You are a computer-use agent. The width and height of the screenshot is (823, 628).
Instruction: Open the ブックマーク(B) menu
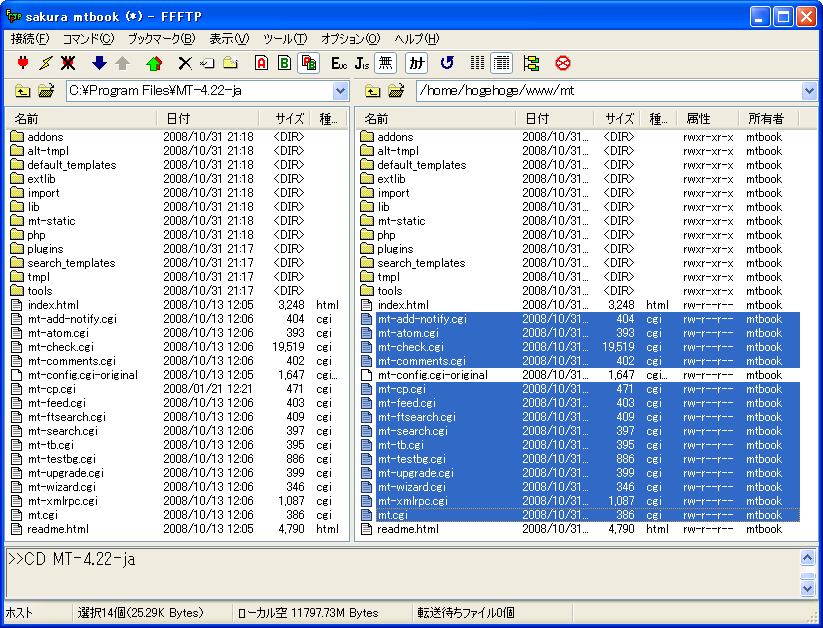tap(161, 39)
